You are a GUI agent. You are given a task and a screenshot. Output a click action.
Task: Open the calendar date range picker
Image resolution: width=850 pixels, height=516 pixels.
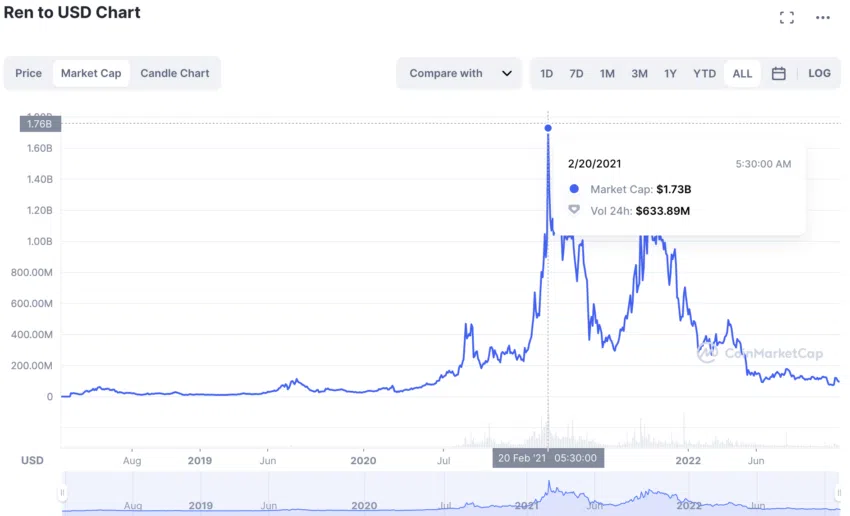coord(779,73)
